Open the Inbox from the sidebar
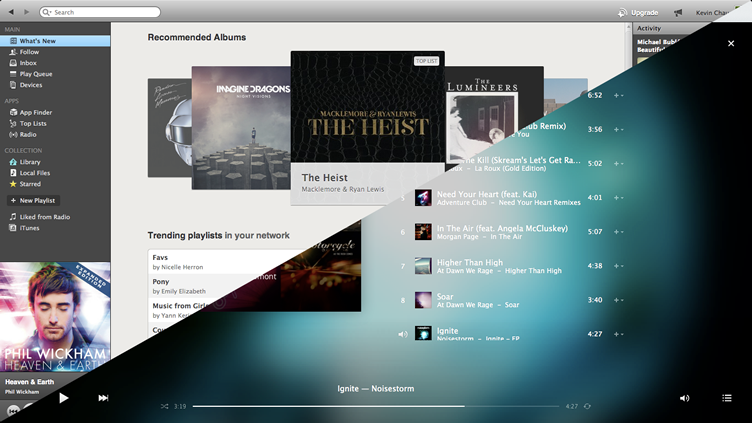 point(28,63)
